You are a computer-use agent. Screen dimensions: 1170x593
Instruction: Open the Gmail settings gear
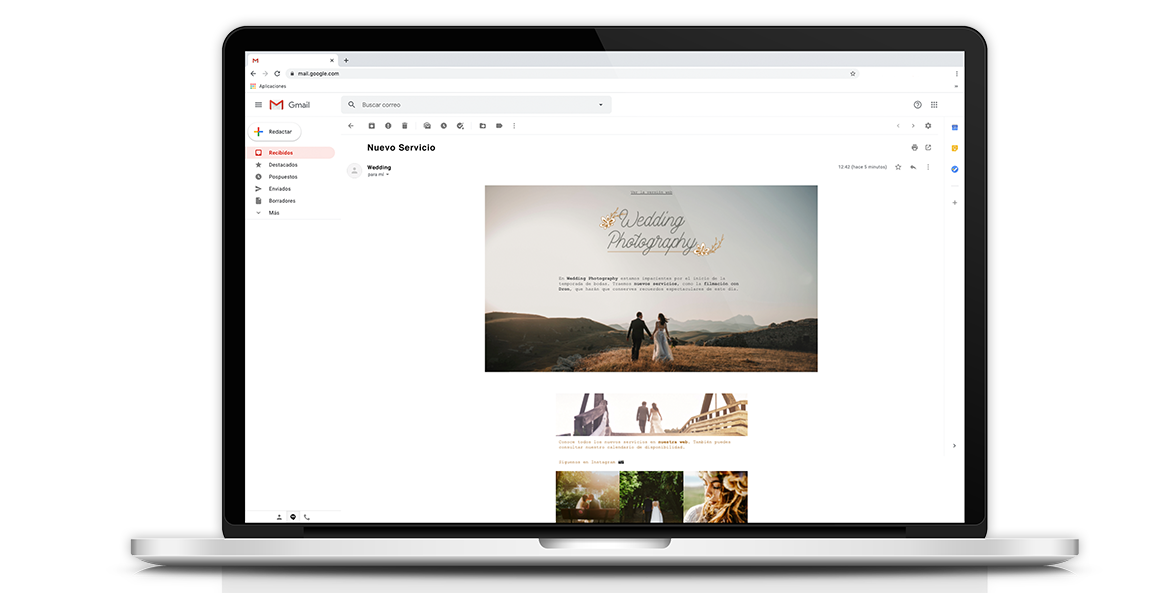[928, 126]
